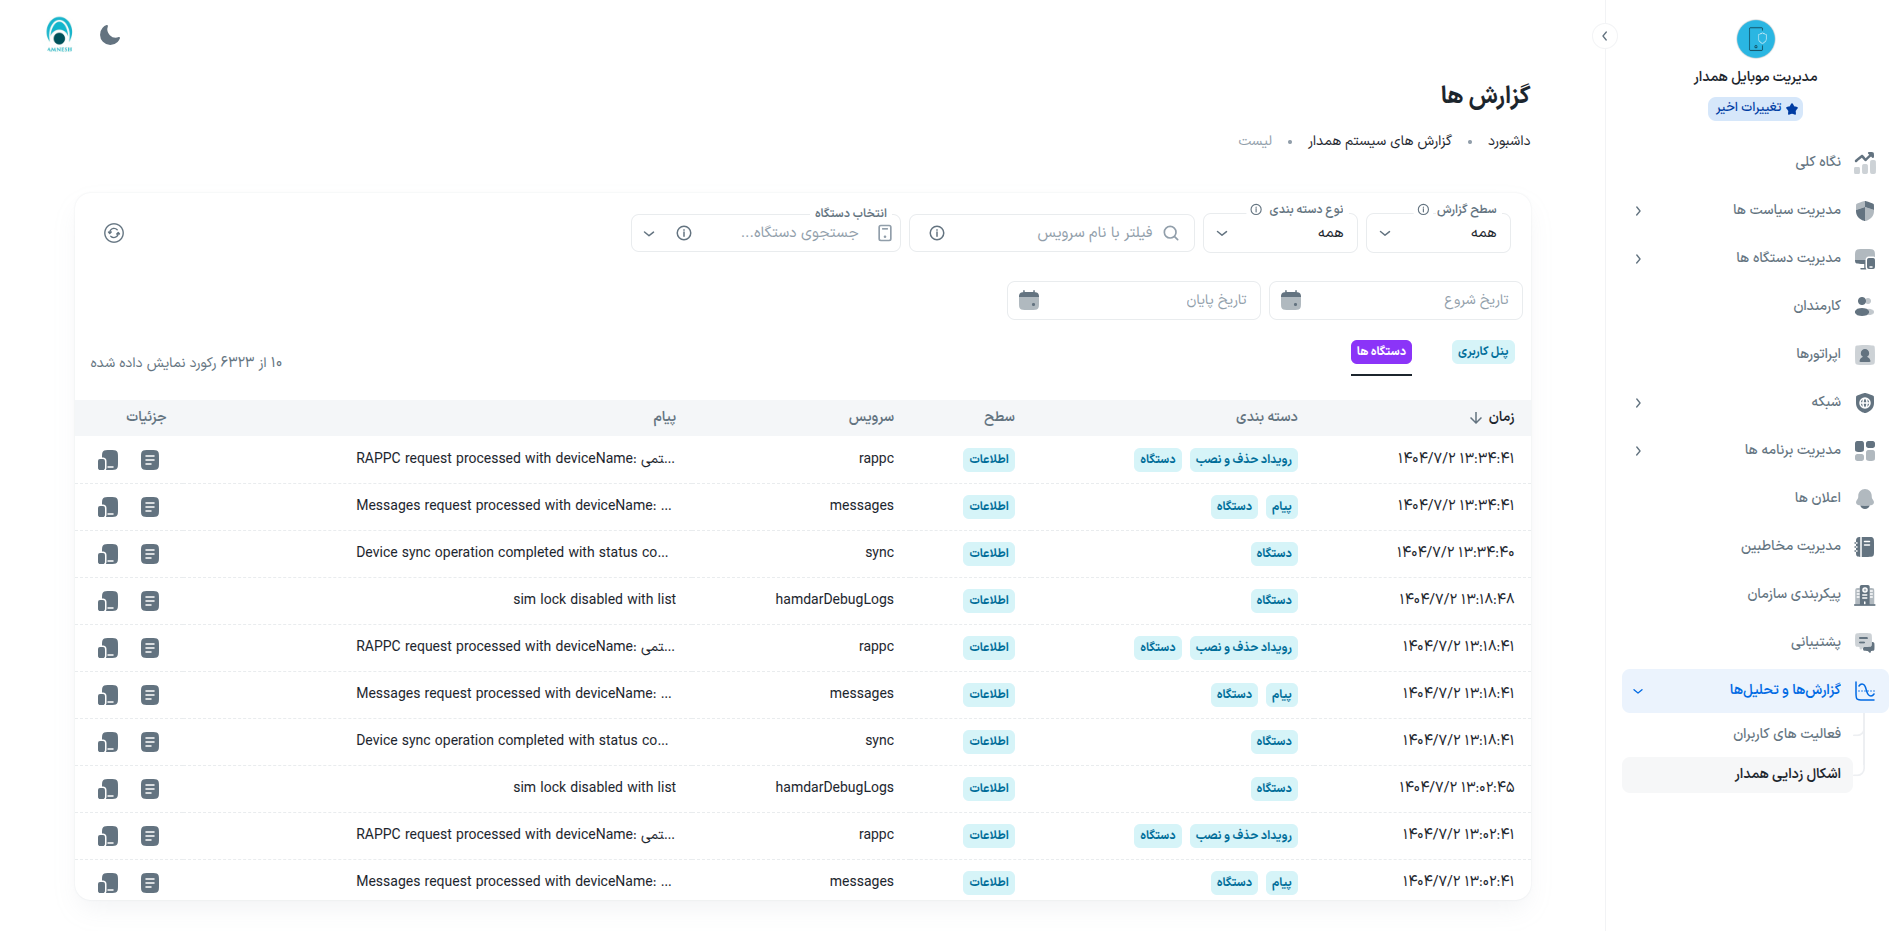Open details icon for the sync row at ۱۳:۳۴:۴۰
This screenshot has width=1904, height=931.
150,554
